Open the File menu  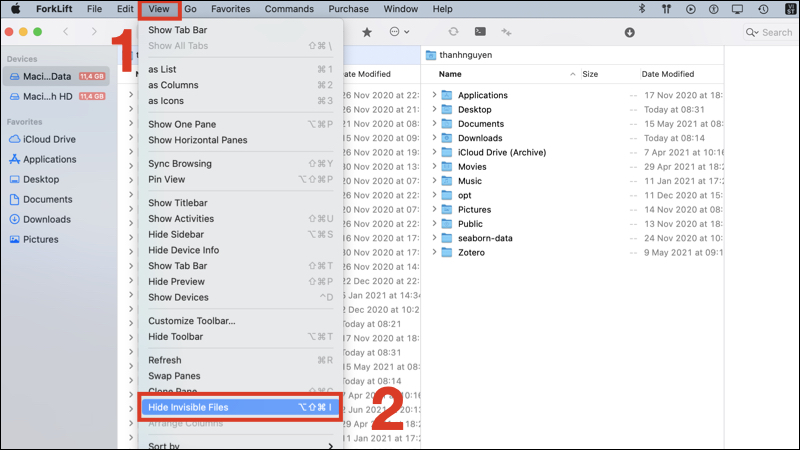pyautogui.click(x=94, y=9)
